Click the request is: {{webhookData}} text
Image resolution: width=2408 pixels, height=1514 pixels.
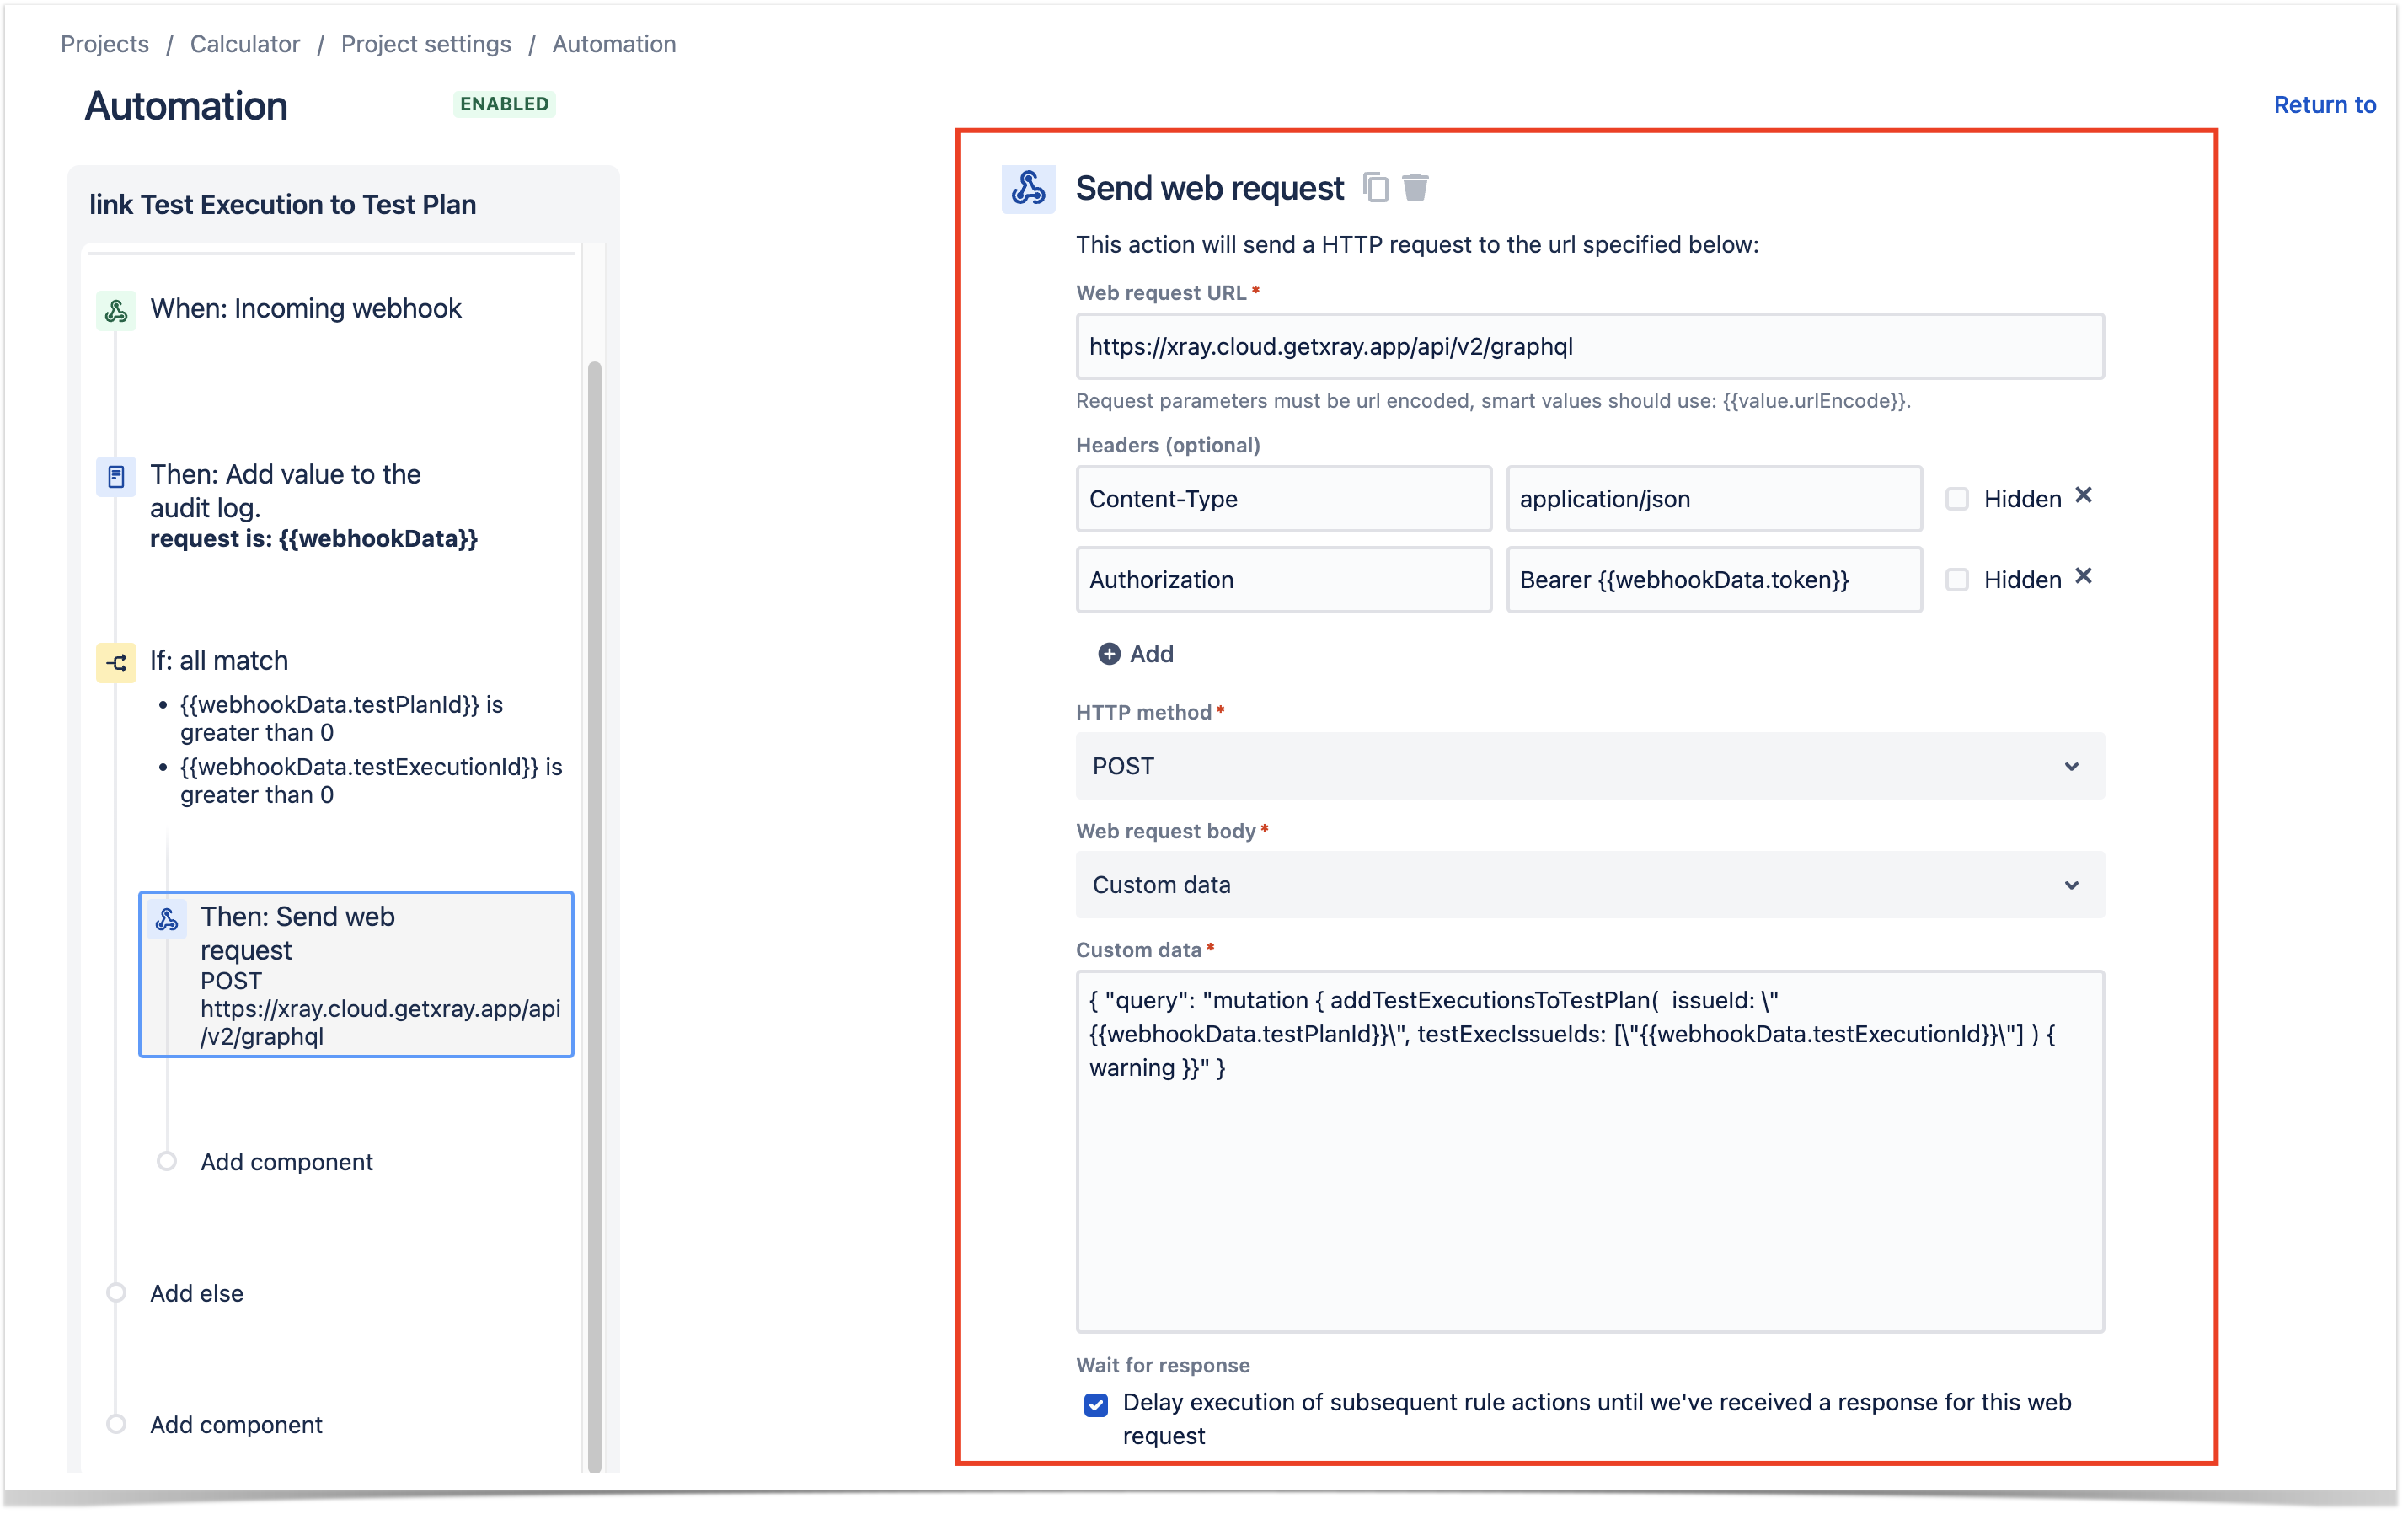(314, 539)
